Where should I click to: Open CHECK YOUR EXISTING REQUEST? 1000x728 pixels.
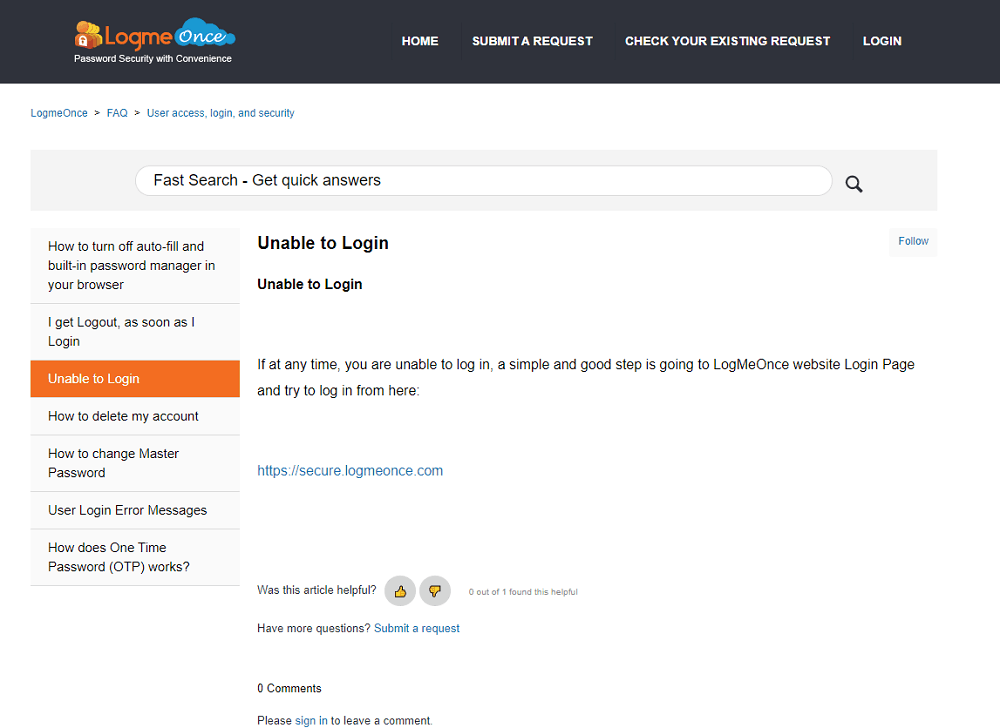tap(727, 41)
